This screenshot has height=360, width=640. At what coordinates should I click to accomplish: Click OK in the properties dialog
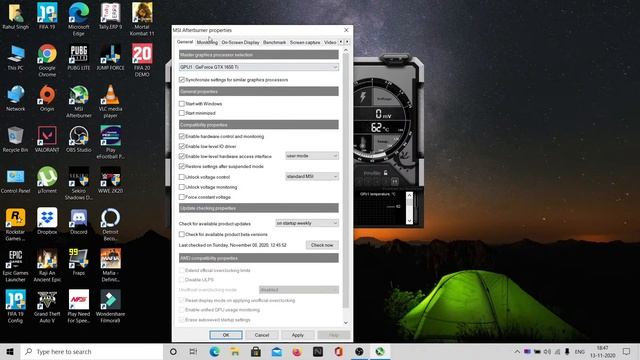tap(226, 335)
